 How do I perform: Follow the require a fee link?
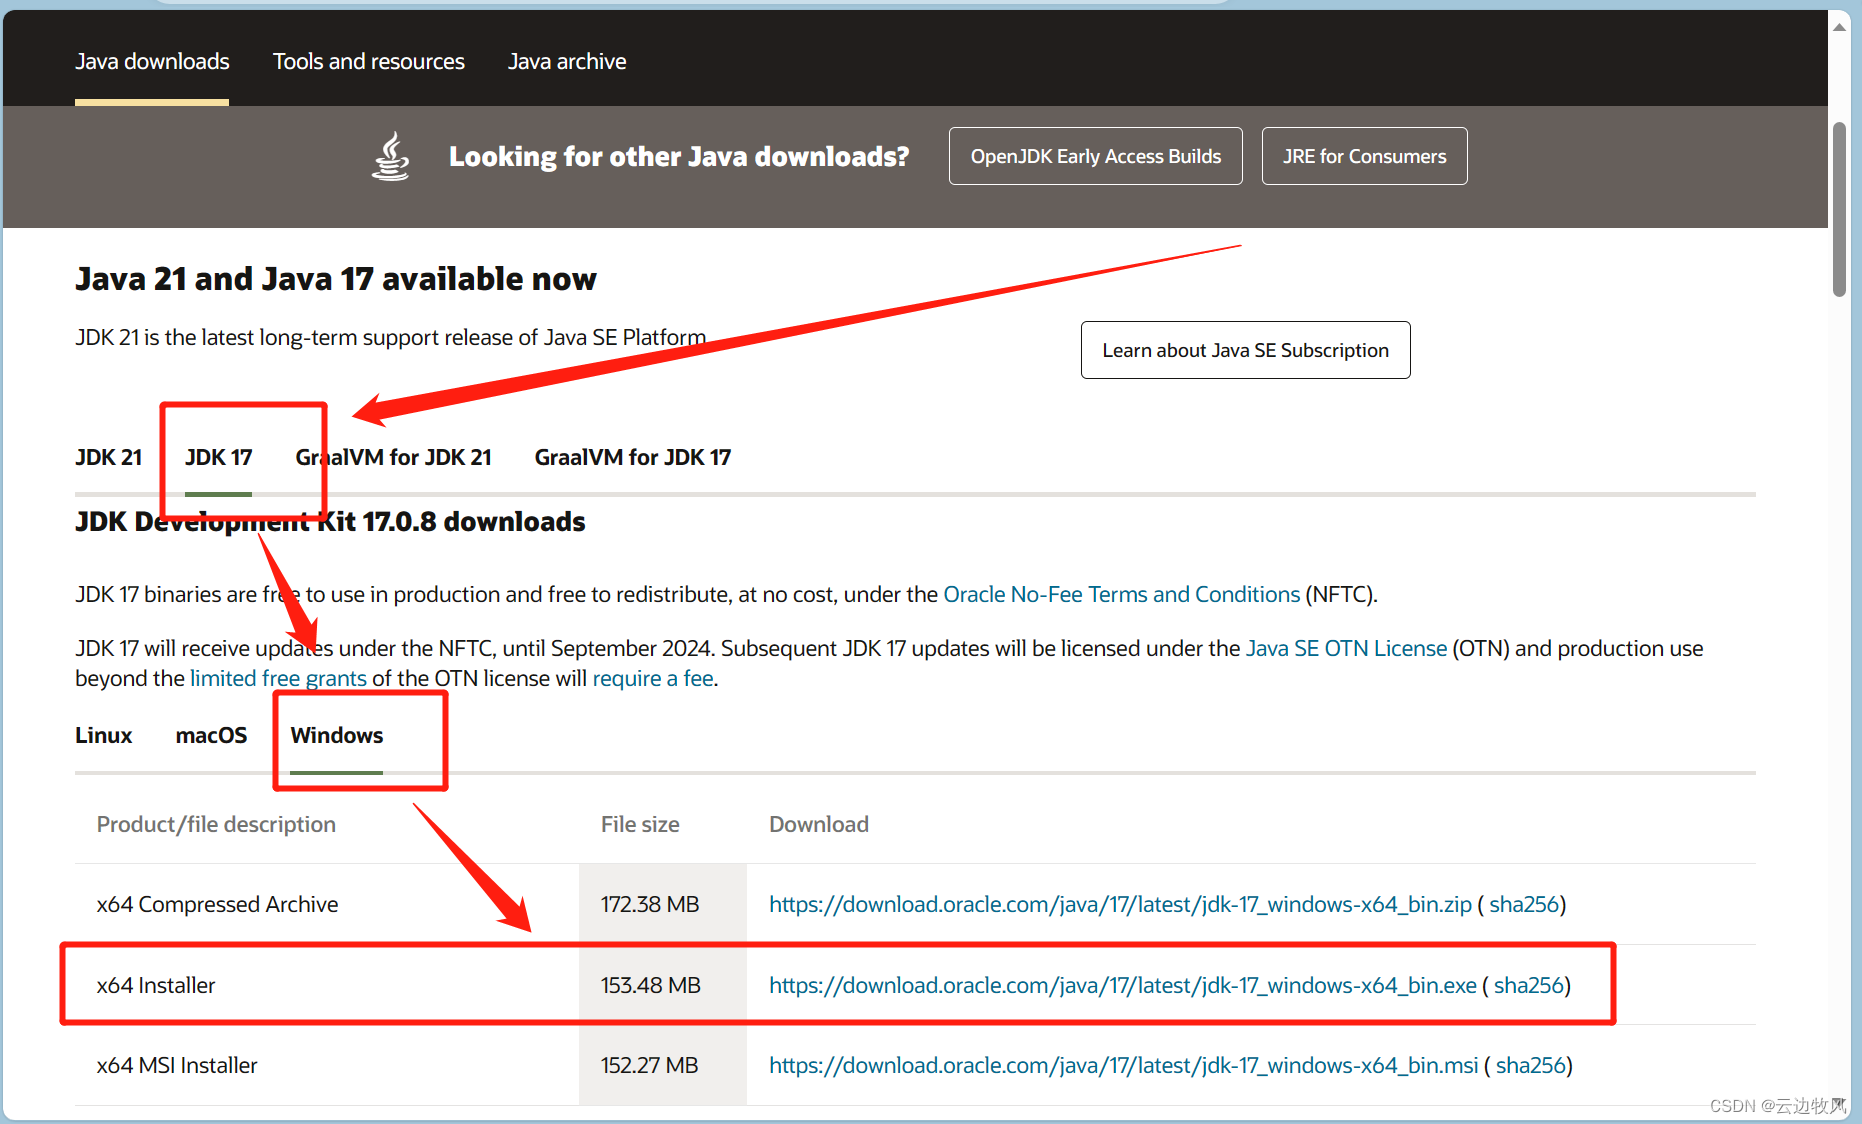click(653, 678)
